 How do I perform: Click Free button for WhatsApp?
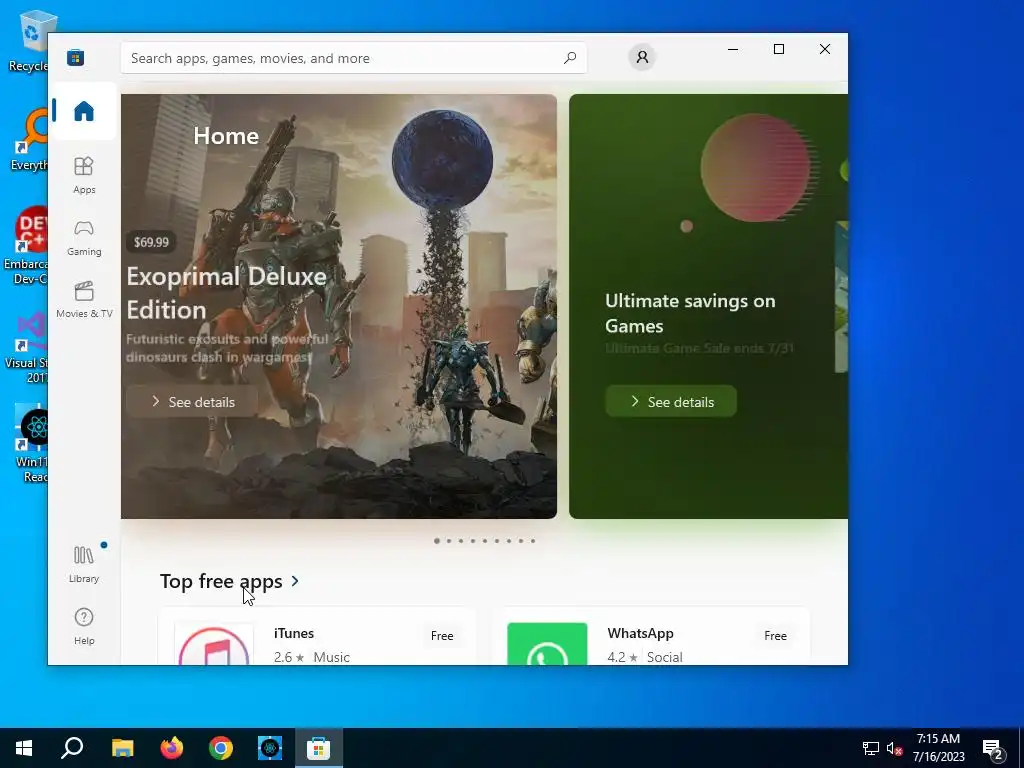[775, 635]
